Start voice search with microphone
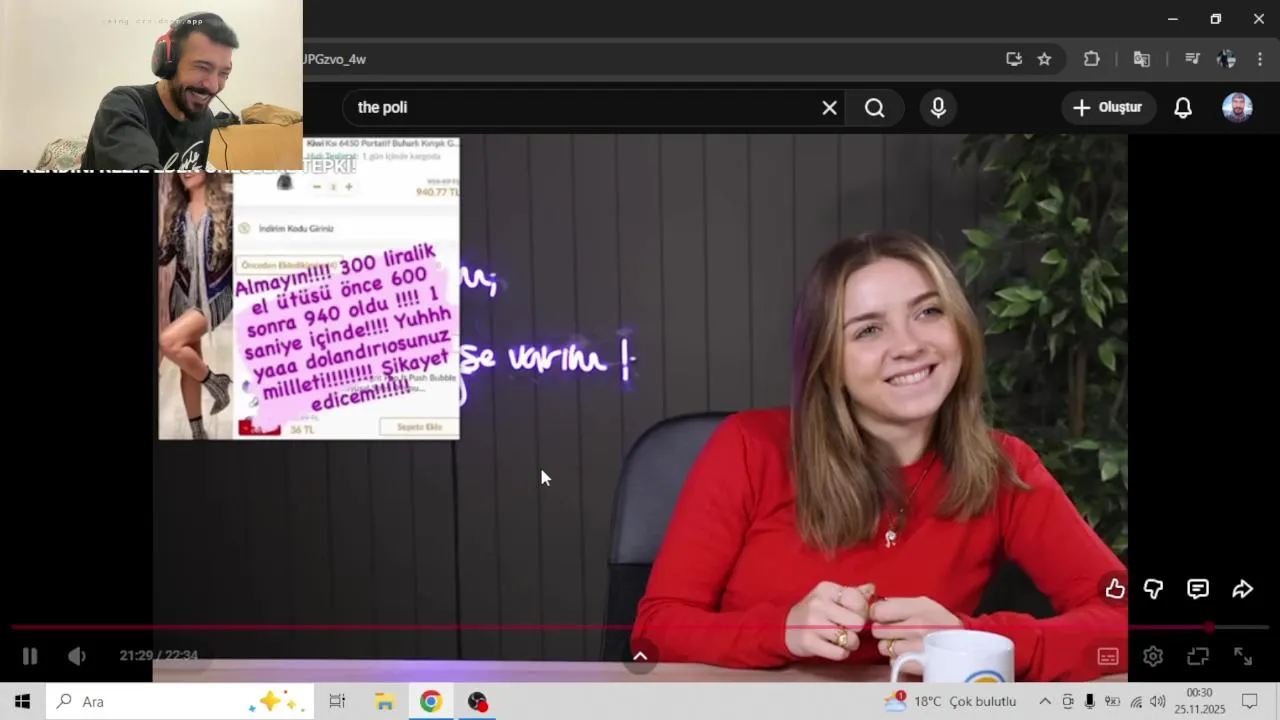 coord(938,108)
